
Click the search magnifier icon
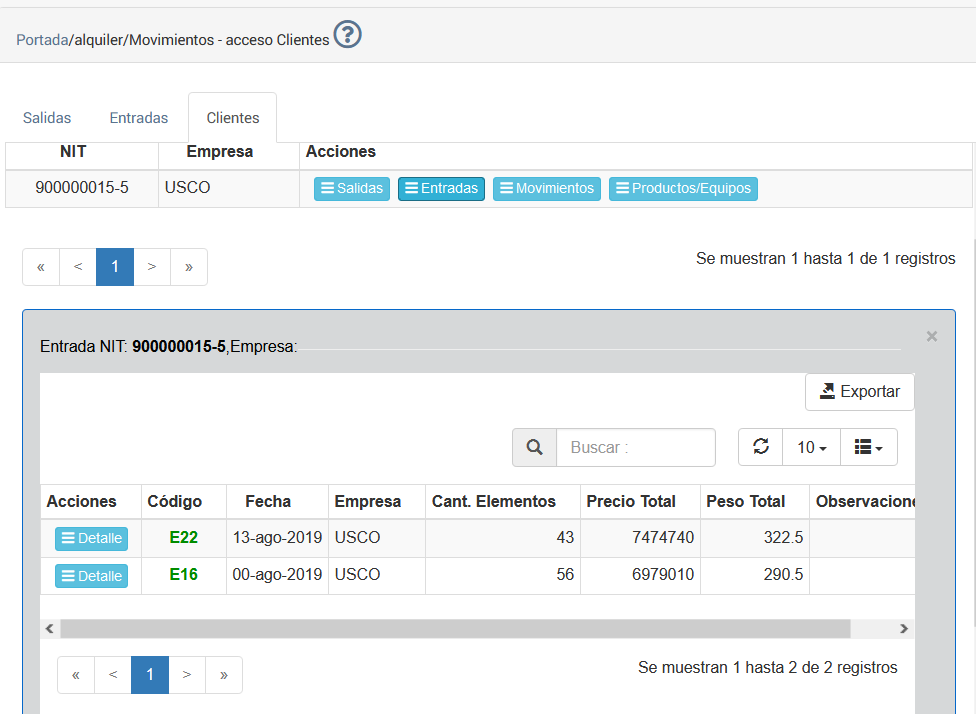click(x=535, y=448)
